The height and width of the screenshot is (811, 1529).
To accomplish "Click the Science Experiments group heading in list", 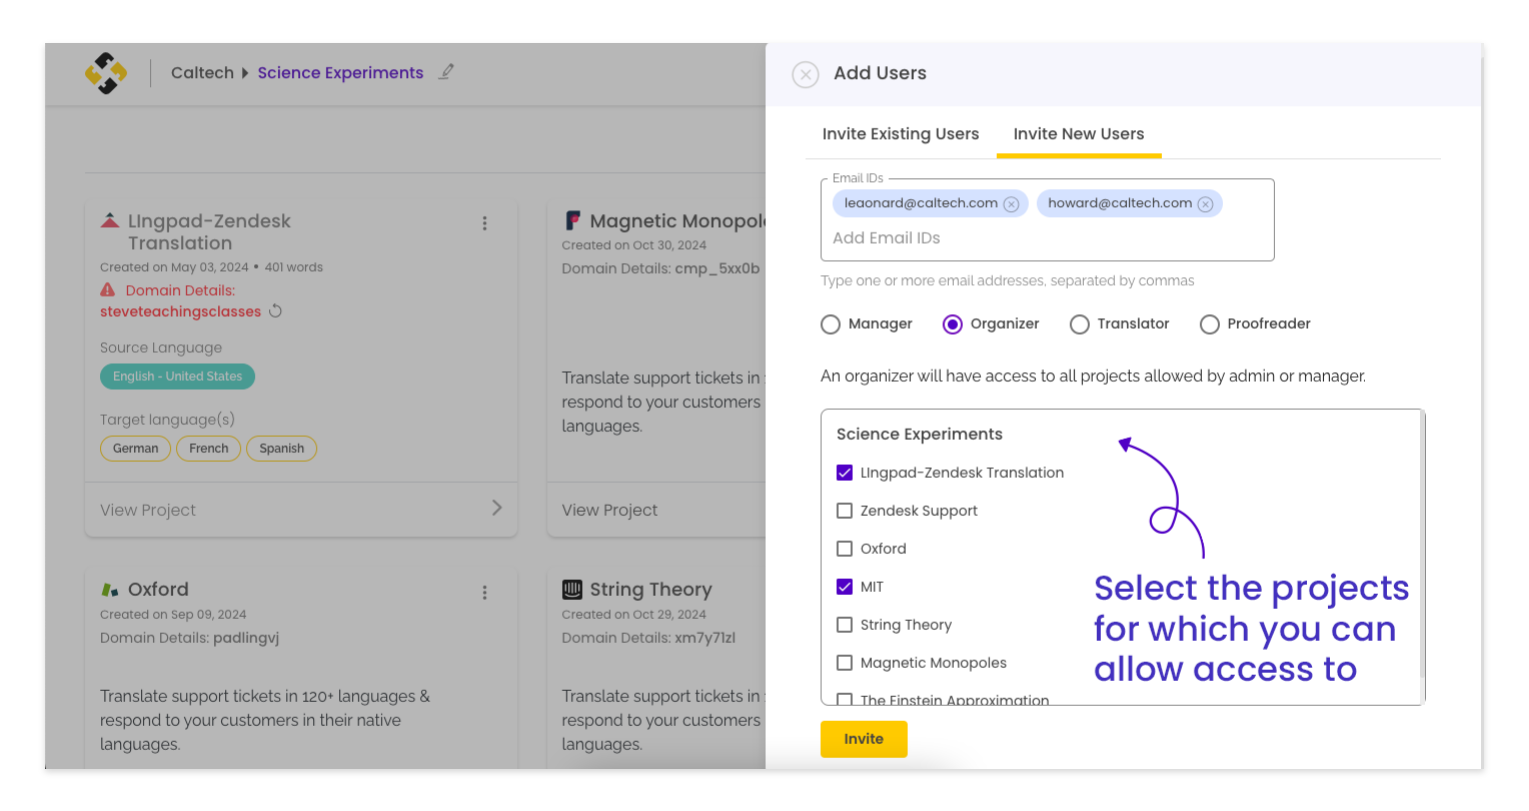I will pos(919,434).
